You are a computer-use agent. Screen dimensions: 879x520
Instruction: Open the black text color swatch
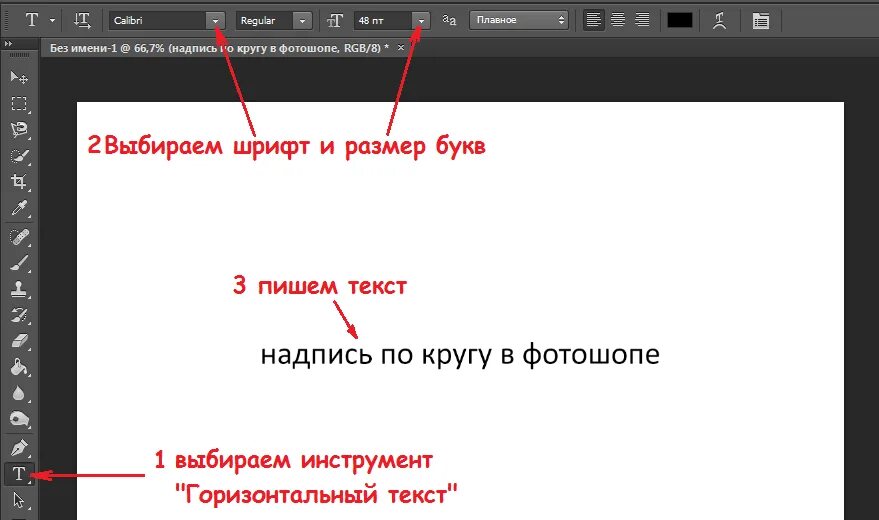click(x=679, y=21)
